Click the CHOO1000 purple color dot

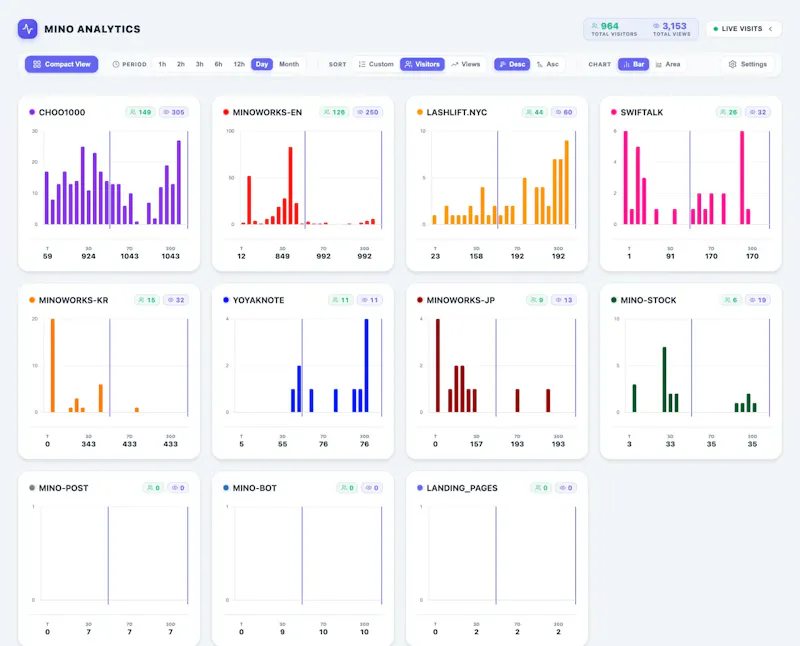tap(32, 112)
